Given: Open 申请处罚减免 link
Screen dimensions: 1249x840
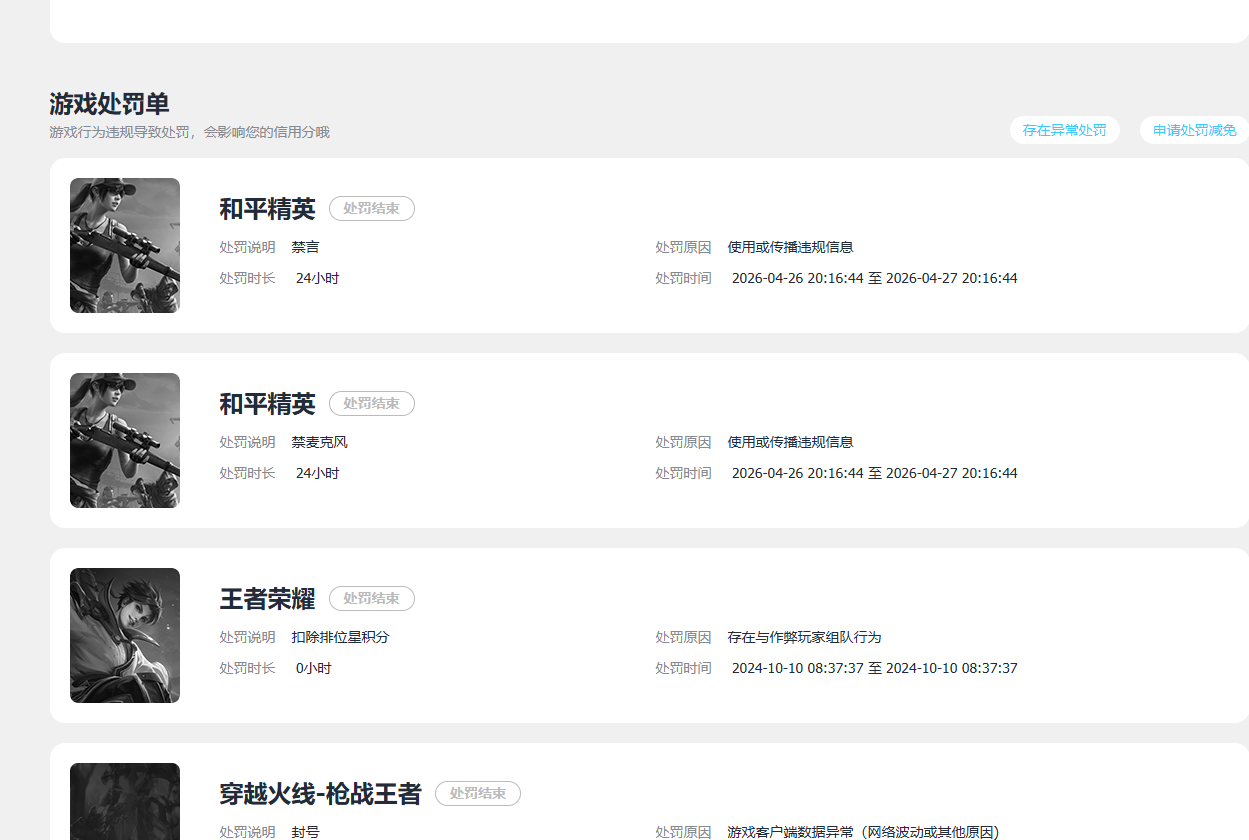Looking at the screenshot, I should pyautogui.click(x=1194, y=130).
